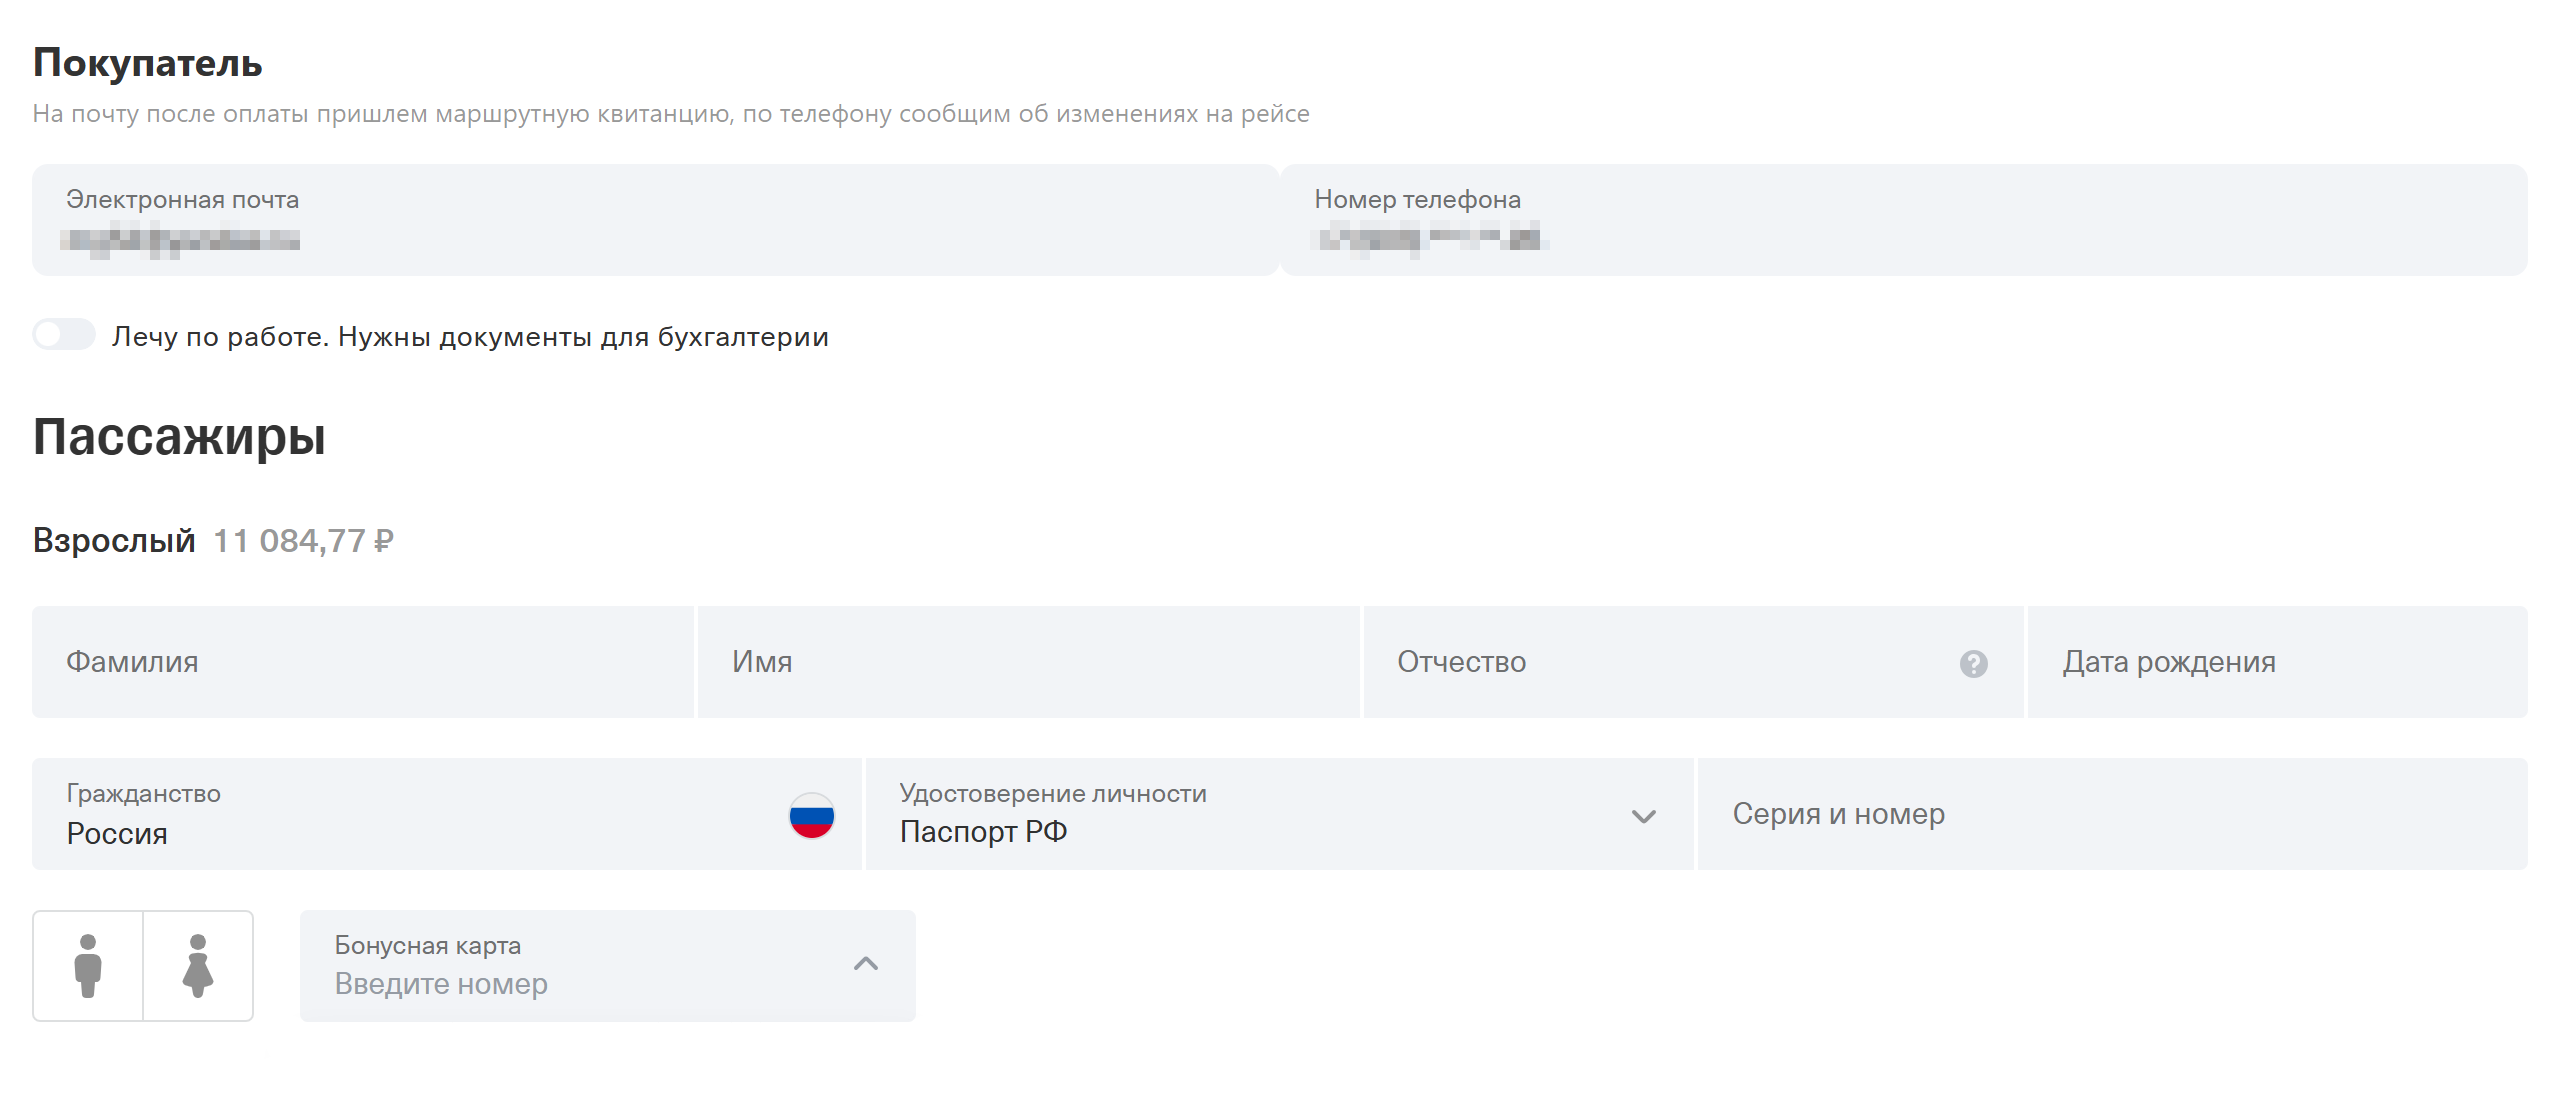Click the chevron in Удостоверение личности
The image size is (2560, 1110).
[1643, 816]
